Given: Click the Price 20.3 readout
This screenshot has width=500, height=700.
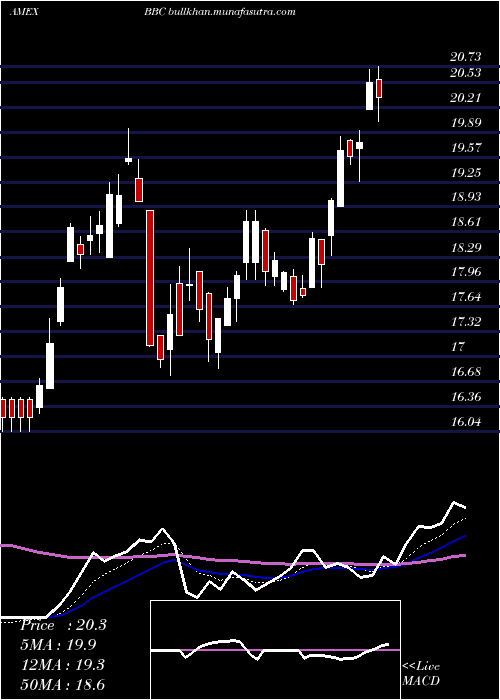Looking at the screenshot, I should (63, 625).
